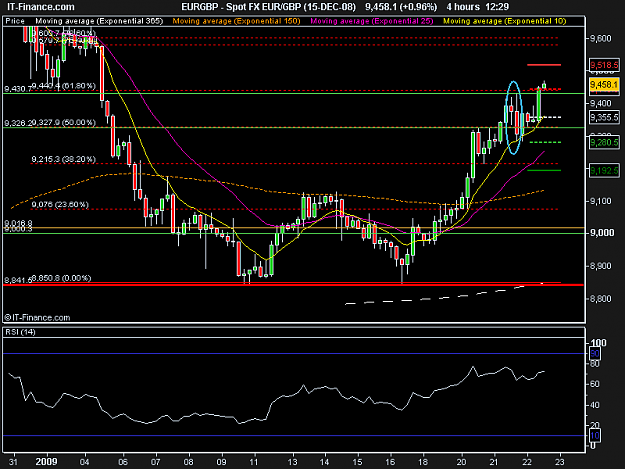Click the RSI (14) indicator label
Screen dimensions: 625x469
[20, 332]
